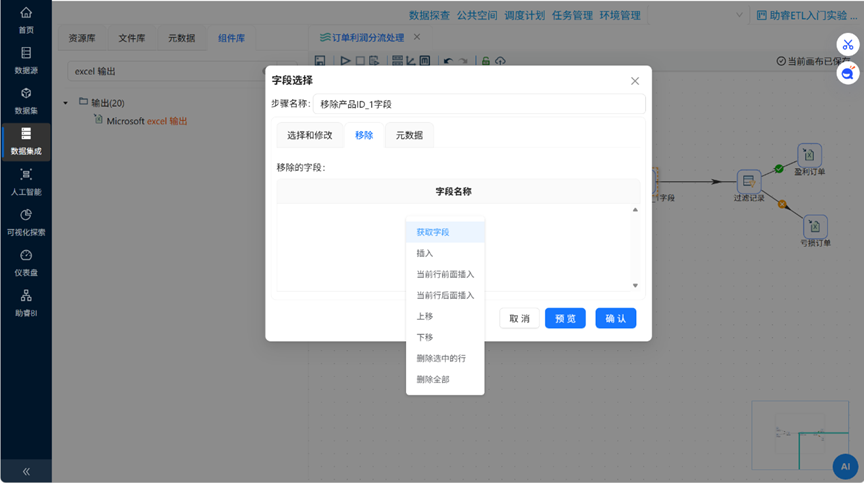864x483 pixels.
Task: Switch to the 移除 tab
Action: pos(364,135)
